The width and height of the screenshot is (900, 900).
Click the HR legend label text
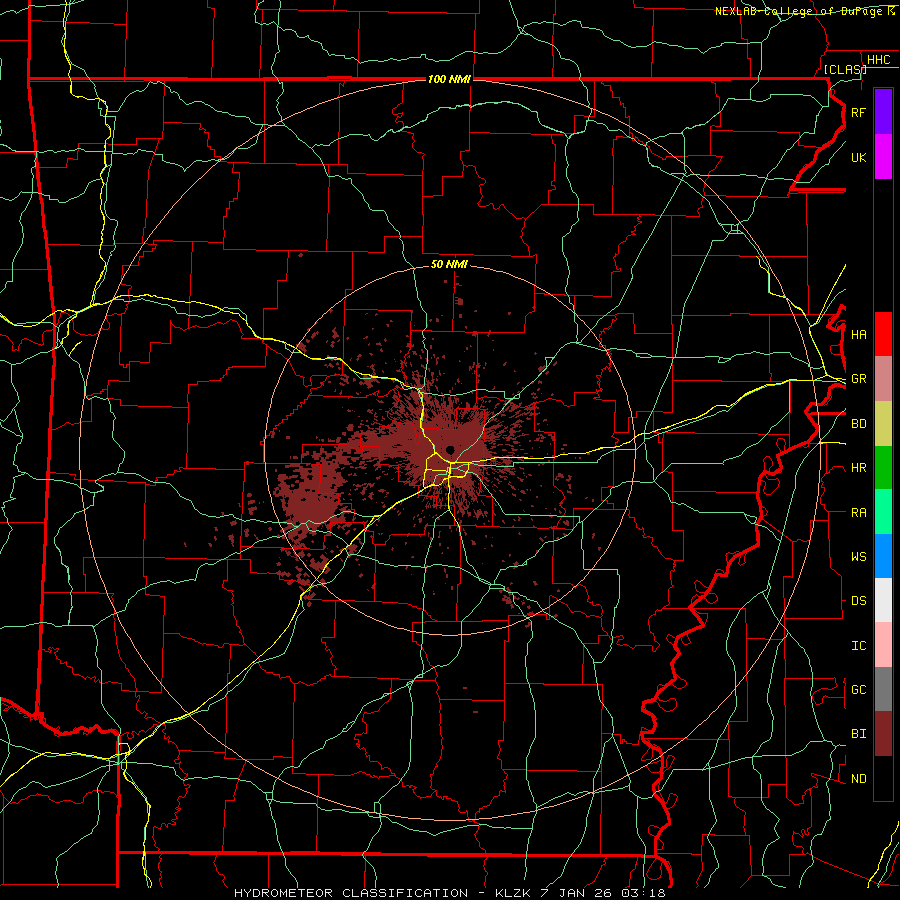pos(859,468)
